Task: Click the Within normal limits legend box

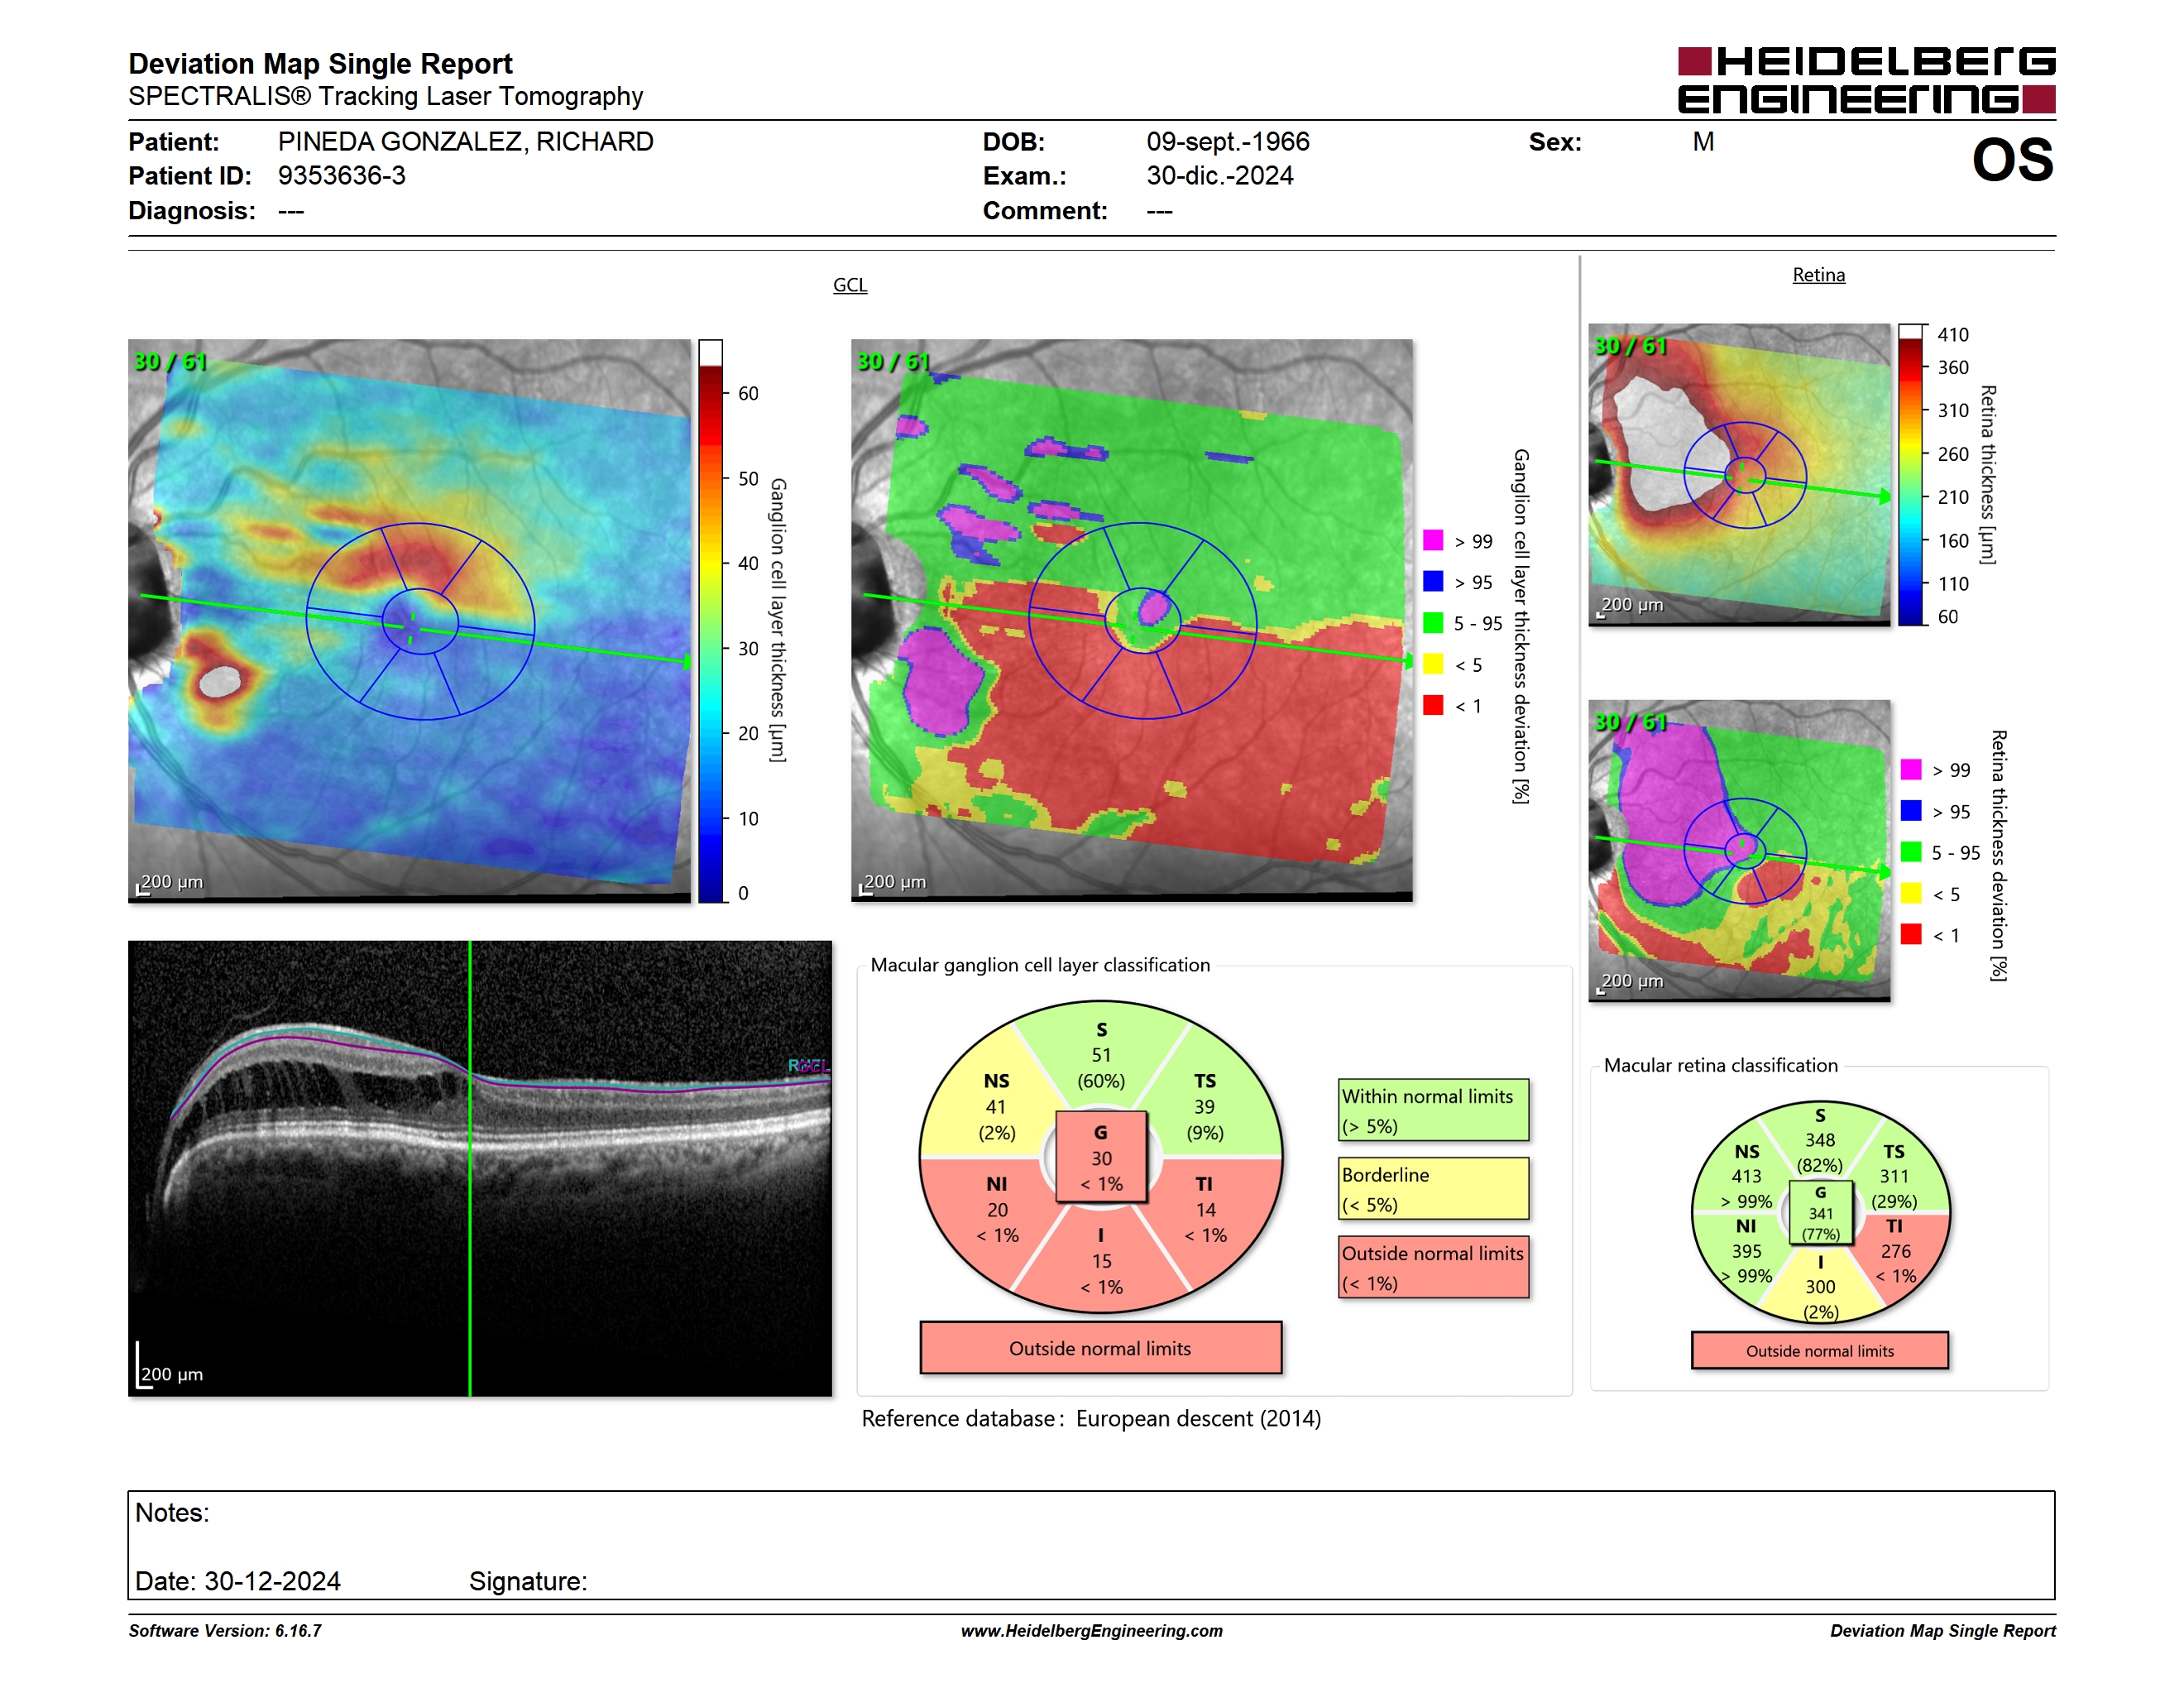Action: 1433,1110
